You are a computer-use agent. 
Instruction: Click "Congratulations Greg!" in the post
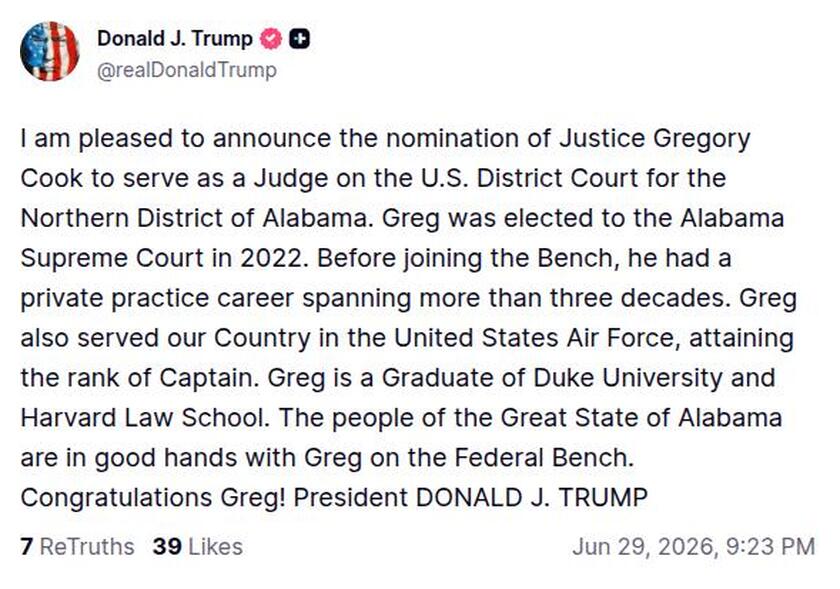point(153,498)
